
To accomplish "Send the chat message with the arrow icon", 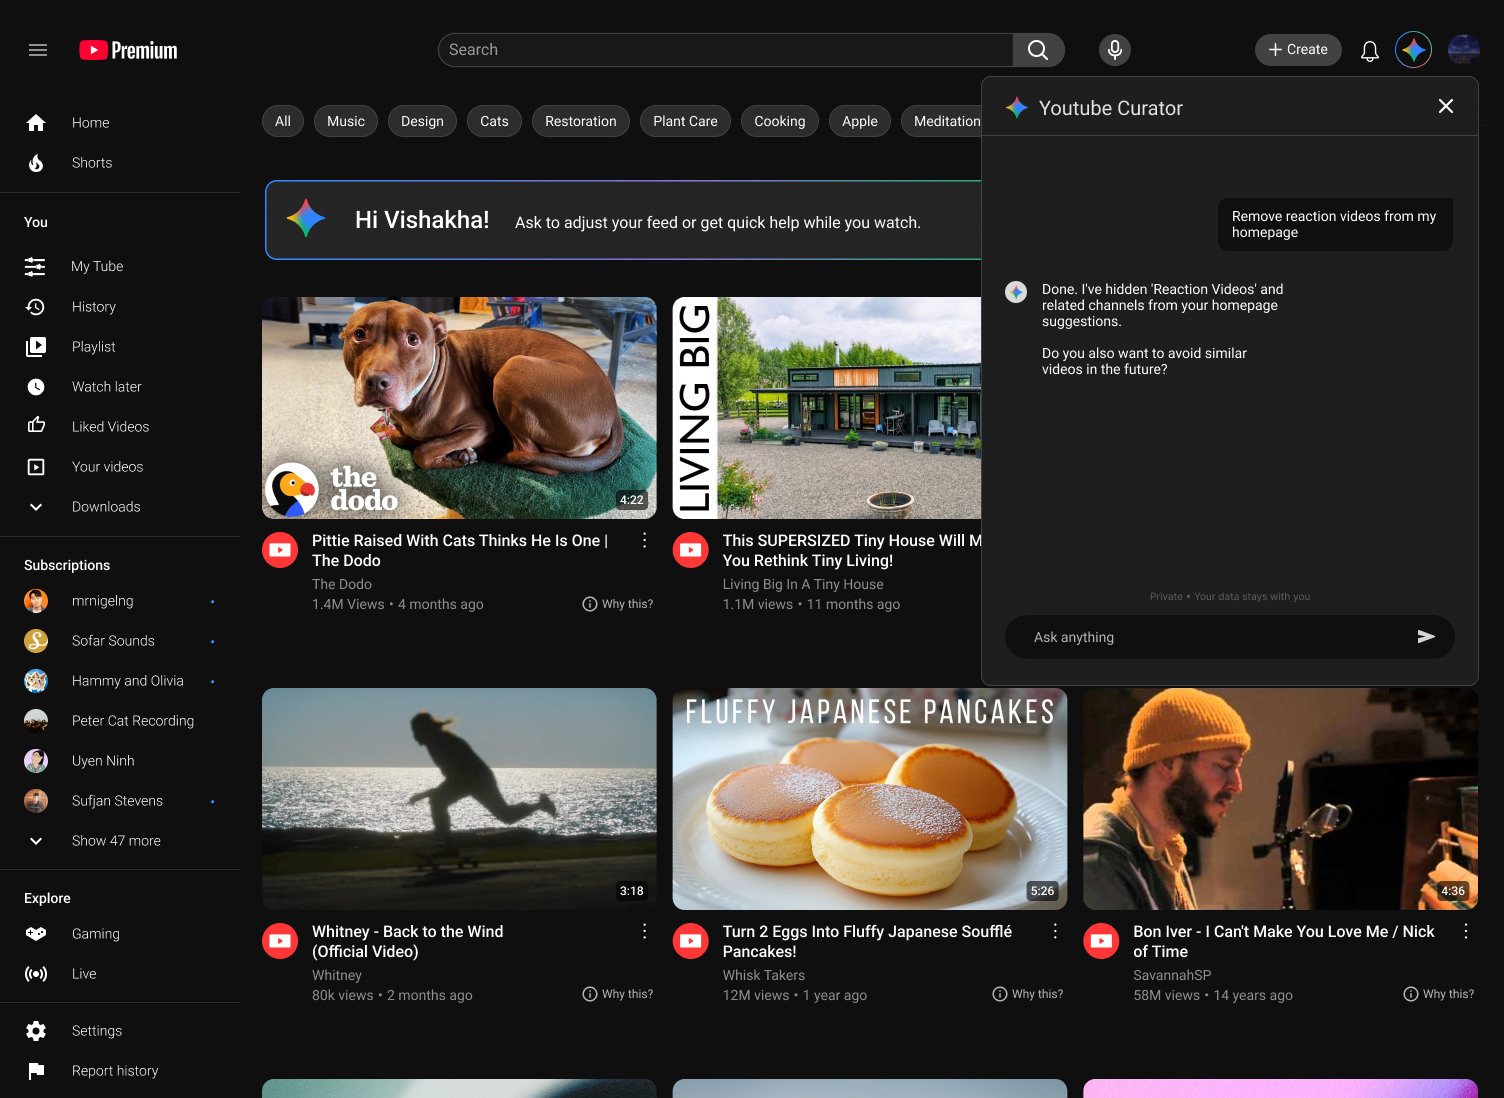I will [1427, 637].
